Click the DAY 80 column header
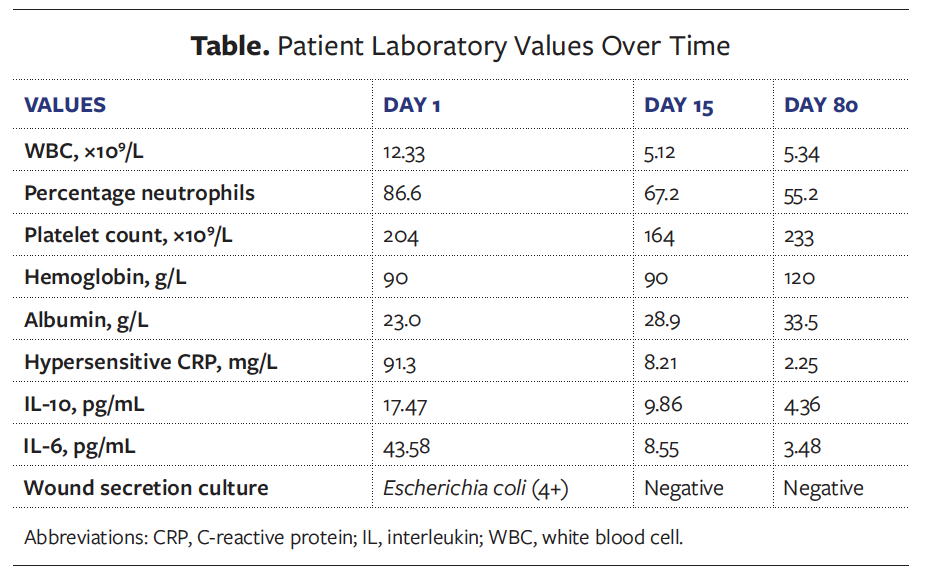930x570 pixels. (x=821, y=105)
